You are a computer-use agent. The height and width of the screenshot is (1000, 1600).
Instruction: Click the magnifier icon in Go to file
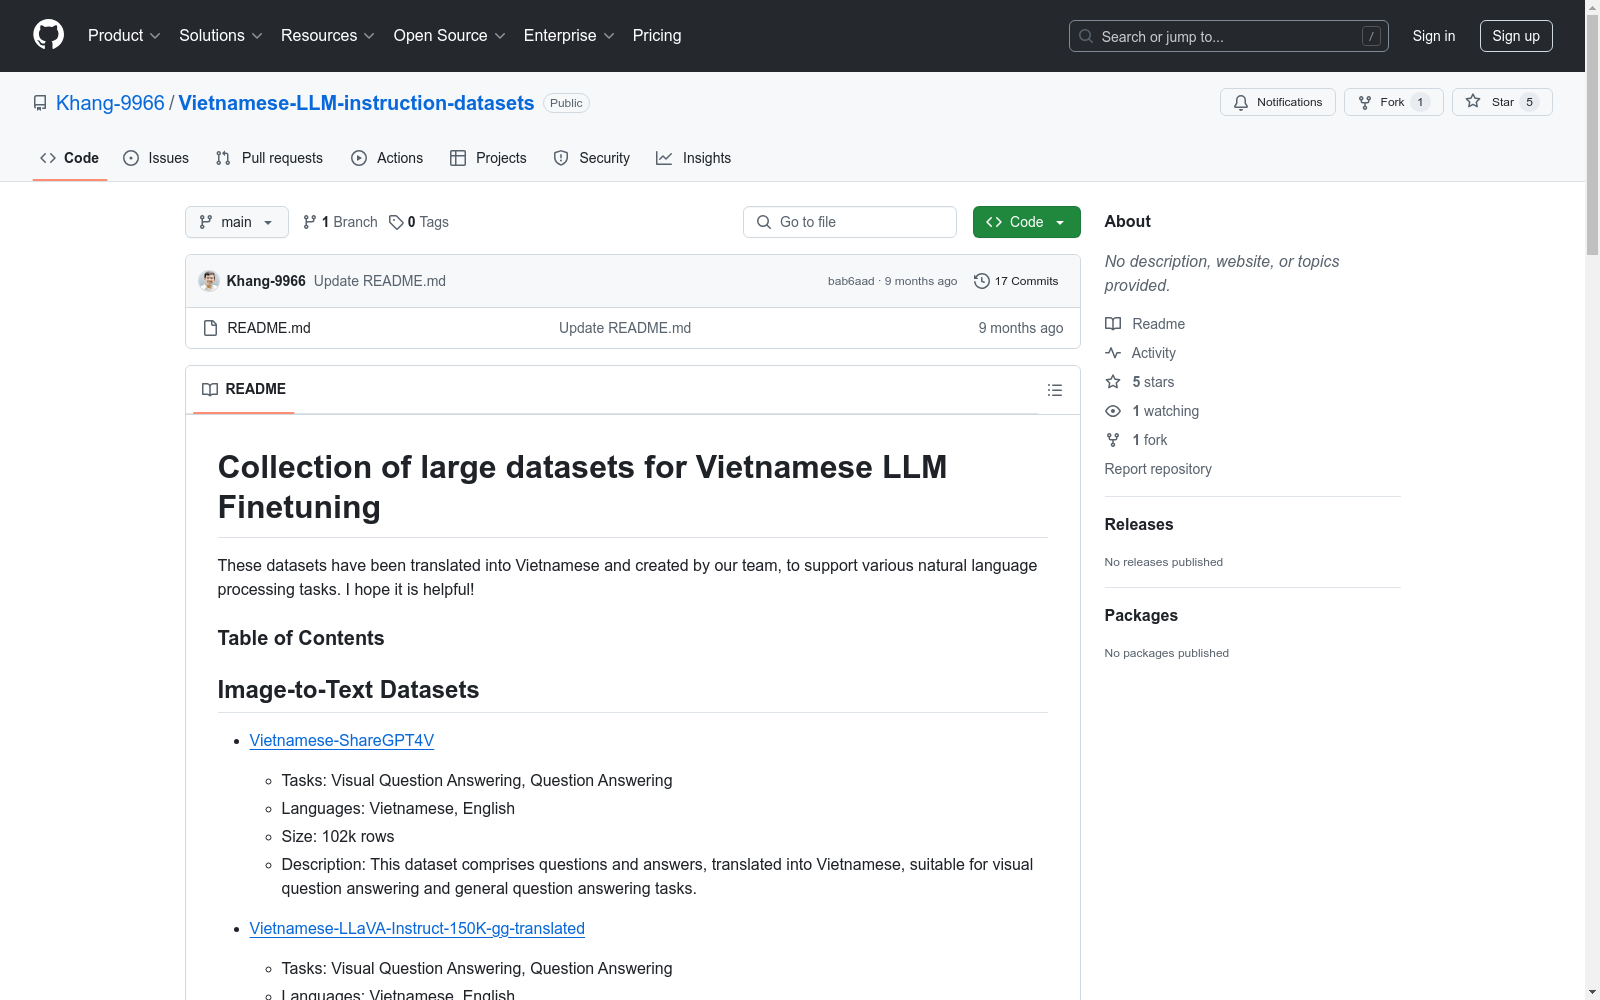(764, 222)
